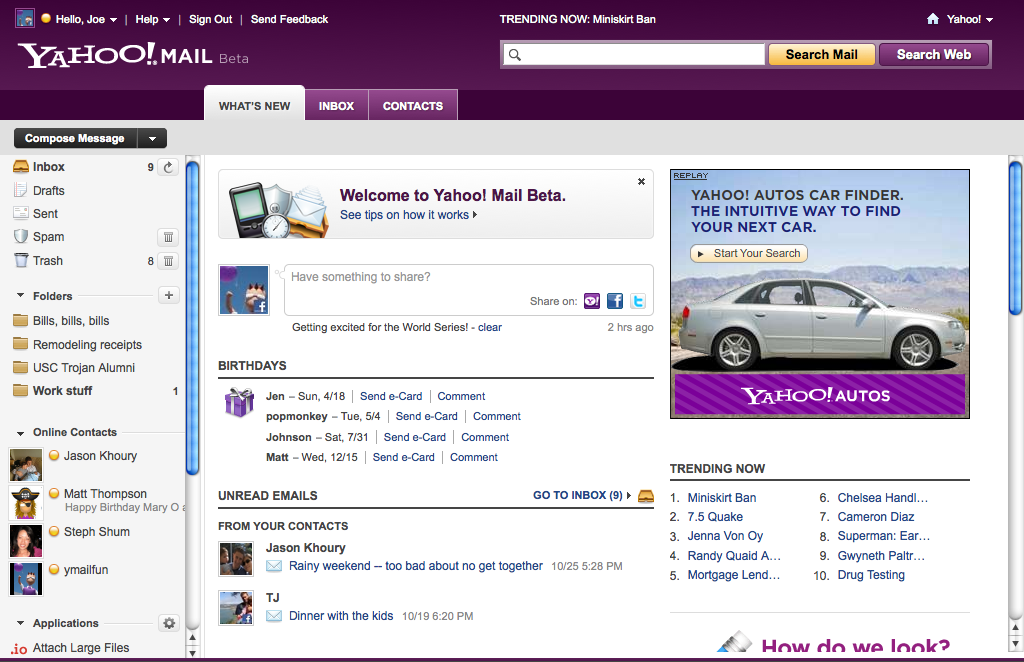Open Dinner with the kids email
Viewport: 1024px width, 662px height.
(x=341, y=616)
